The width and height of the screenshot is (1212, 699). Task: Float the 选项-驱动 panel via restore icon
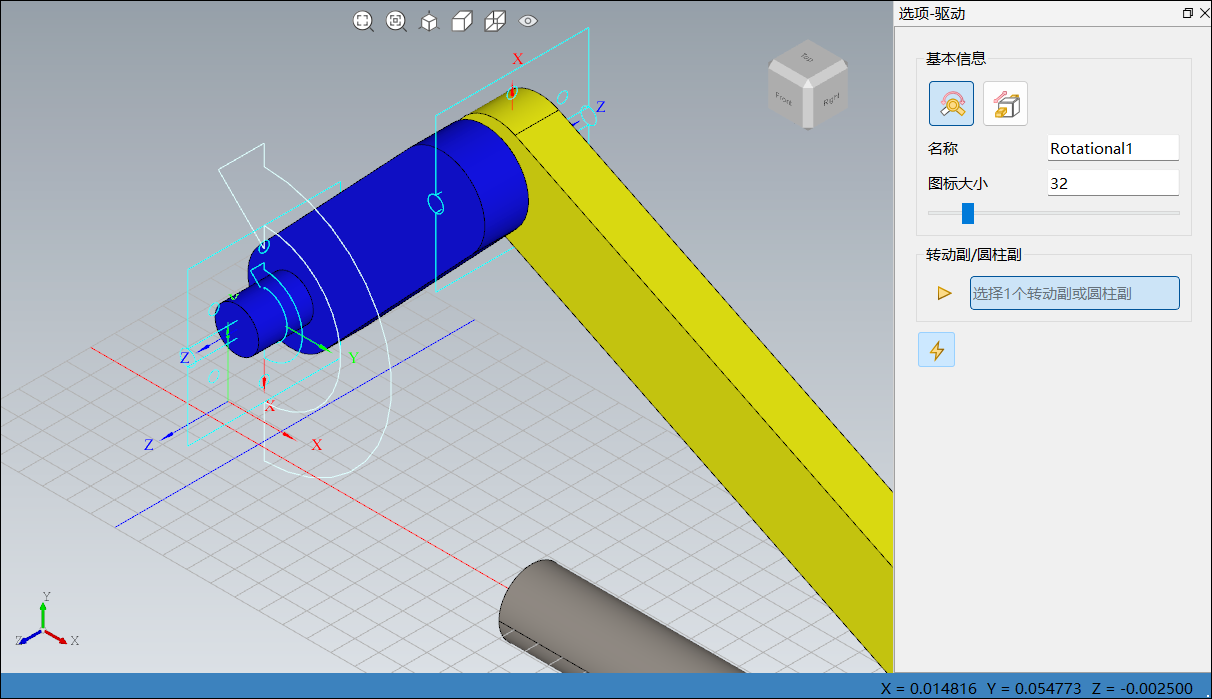(x=1187, y=13)
